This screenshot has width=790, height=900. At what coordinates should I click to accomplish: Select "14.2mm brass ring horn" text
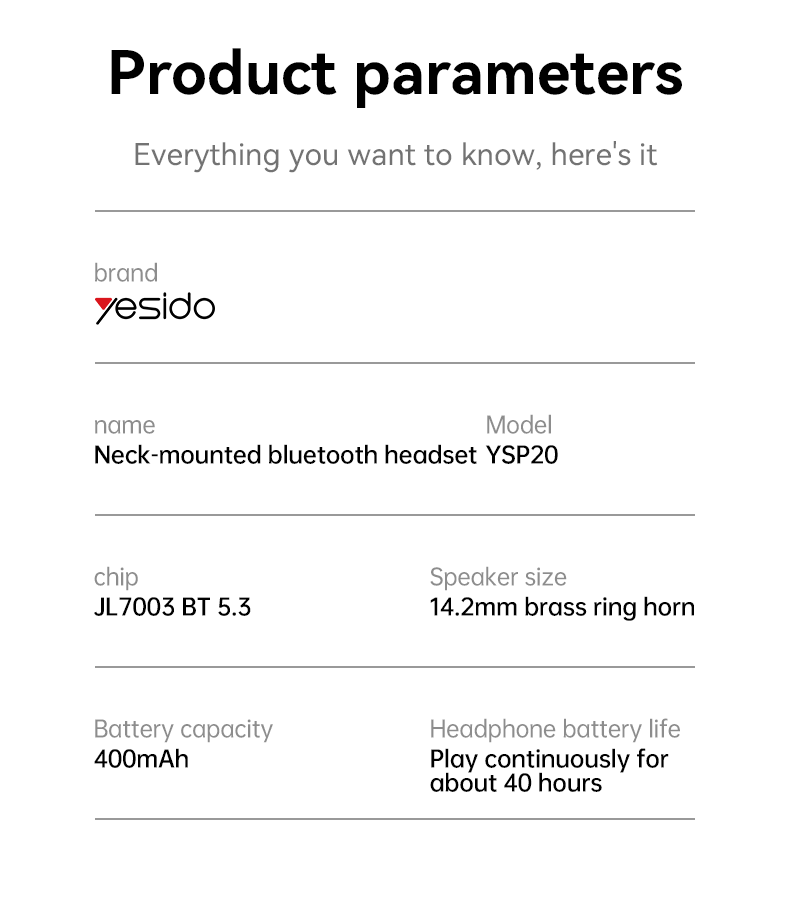pyautogui.click(x=562, y=607)
